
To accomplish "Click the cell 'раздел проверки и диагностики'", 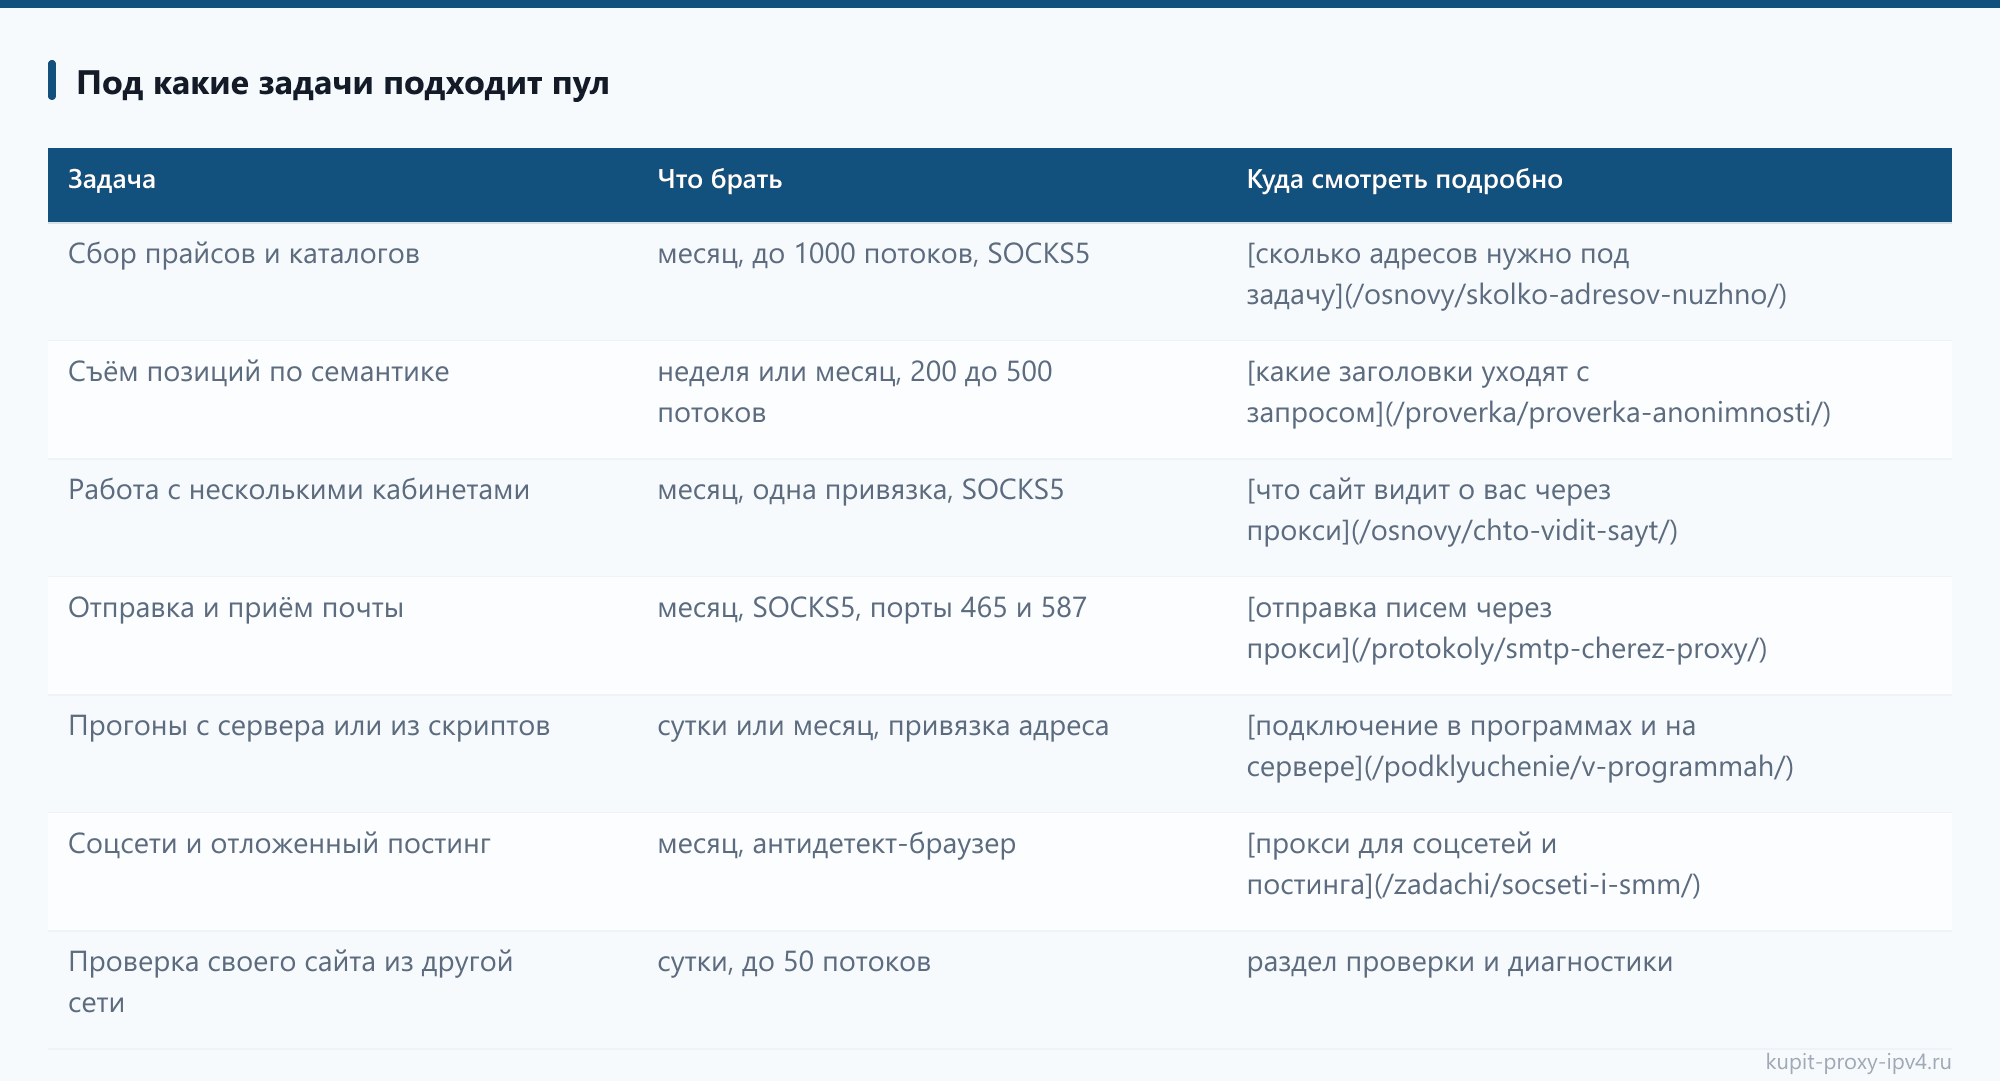I will tap(1588, 989).
